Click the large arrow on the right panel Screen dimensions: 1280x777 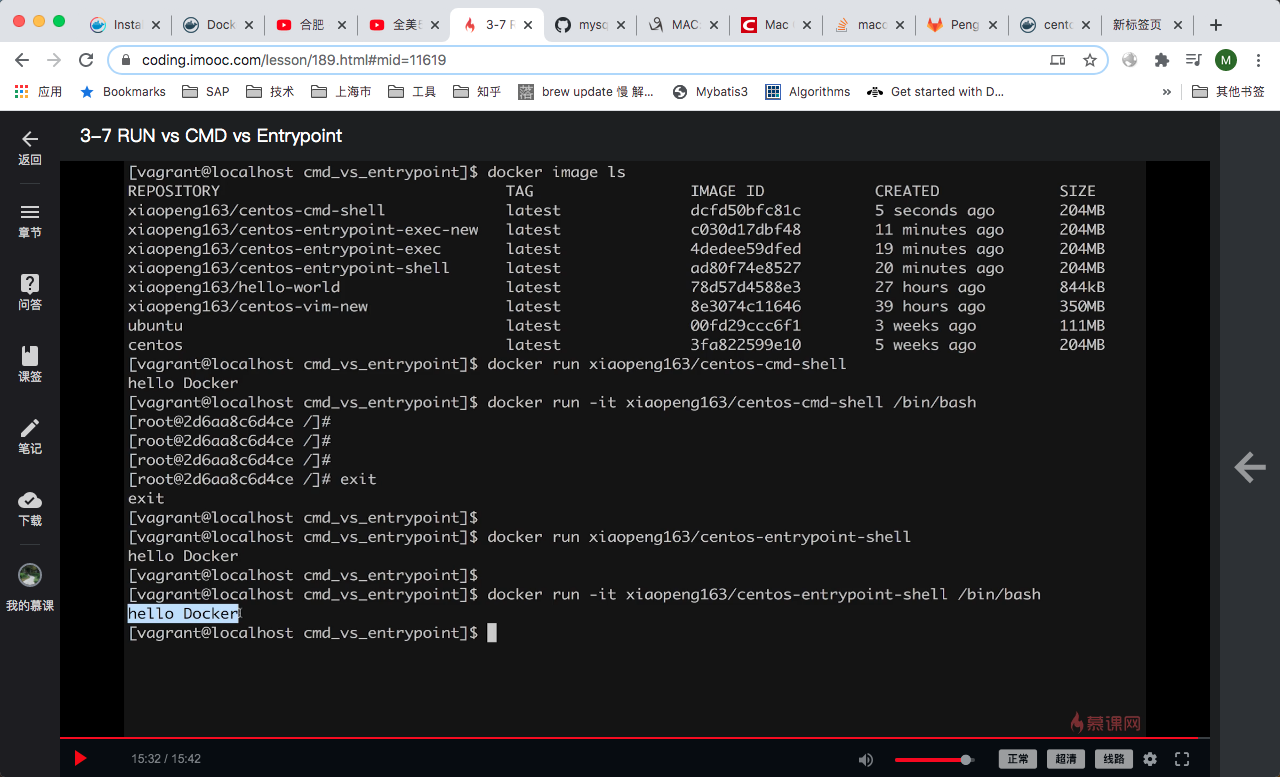click(1250, 467)
